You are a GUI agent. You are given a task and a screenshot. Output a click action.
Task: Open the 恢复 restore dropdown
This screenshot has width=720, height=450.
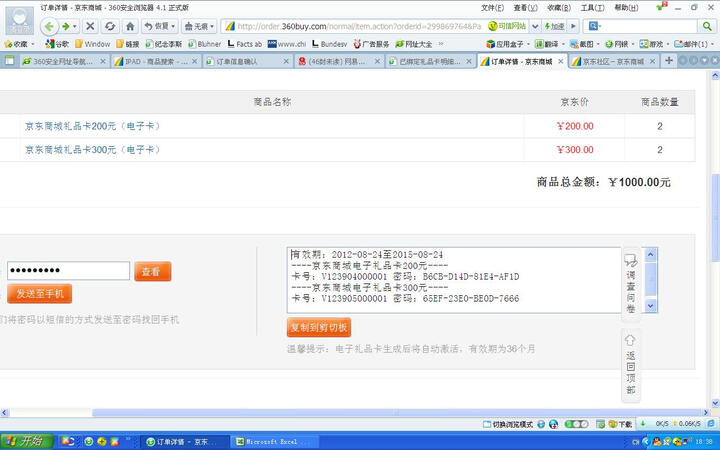tap(159, 26)
